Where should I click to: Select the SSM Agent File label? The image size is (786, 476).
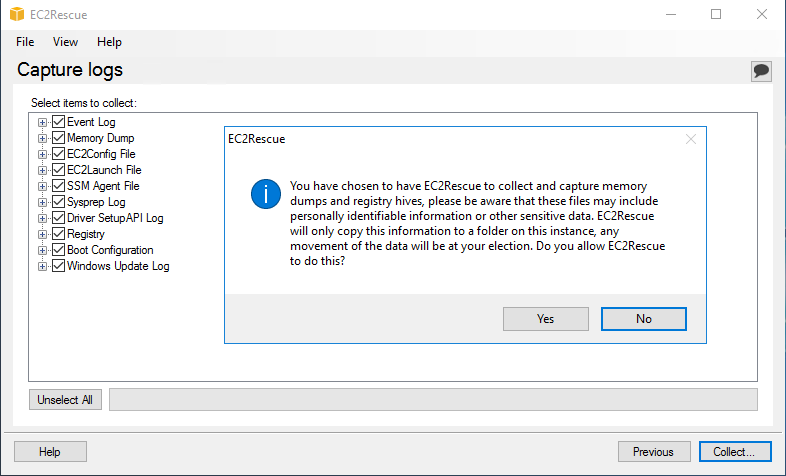pos(103,186)
